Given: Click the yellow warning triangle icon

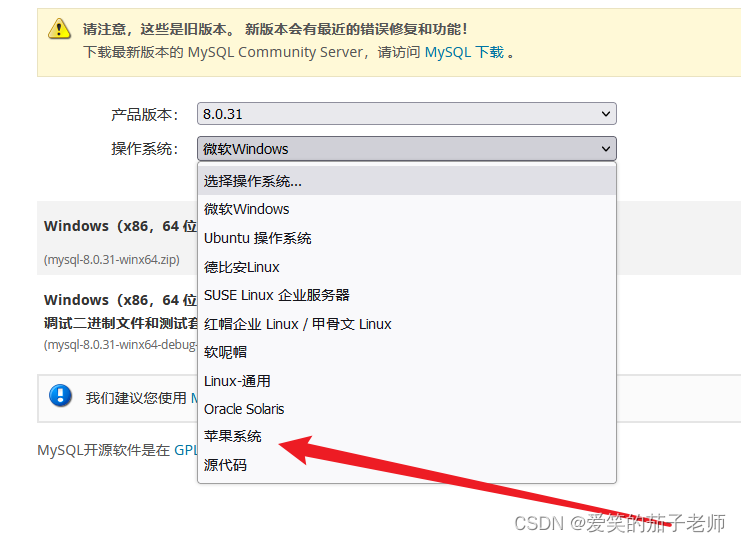Looking at the screenshot, I should coord(60,29).
